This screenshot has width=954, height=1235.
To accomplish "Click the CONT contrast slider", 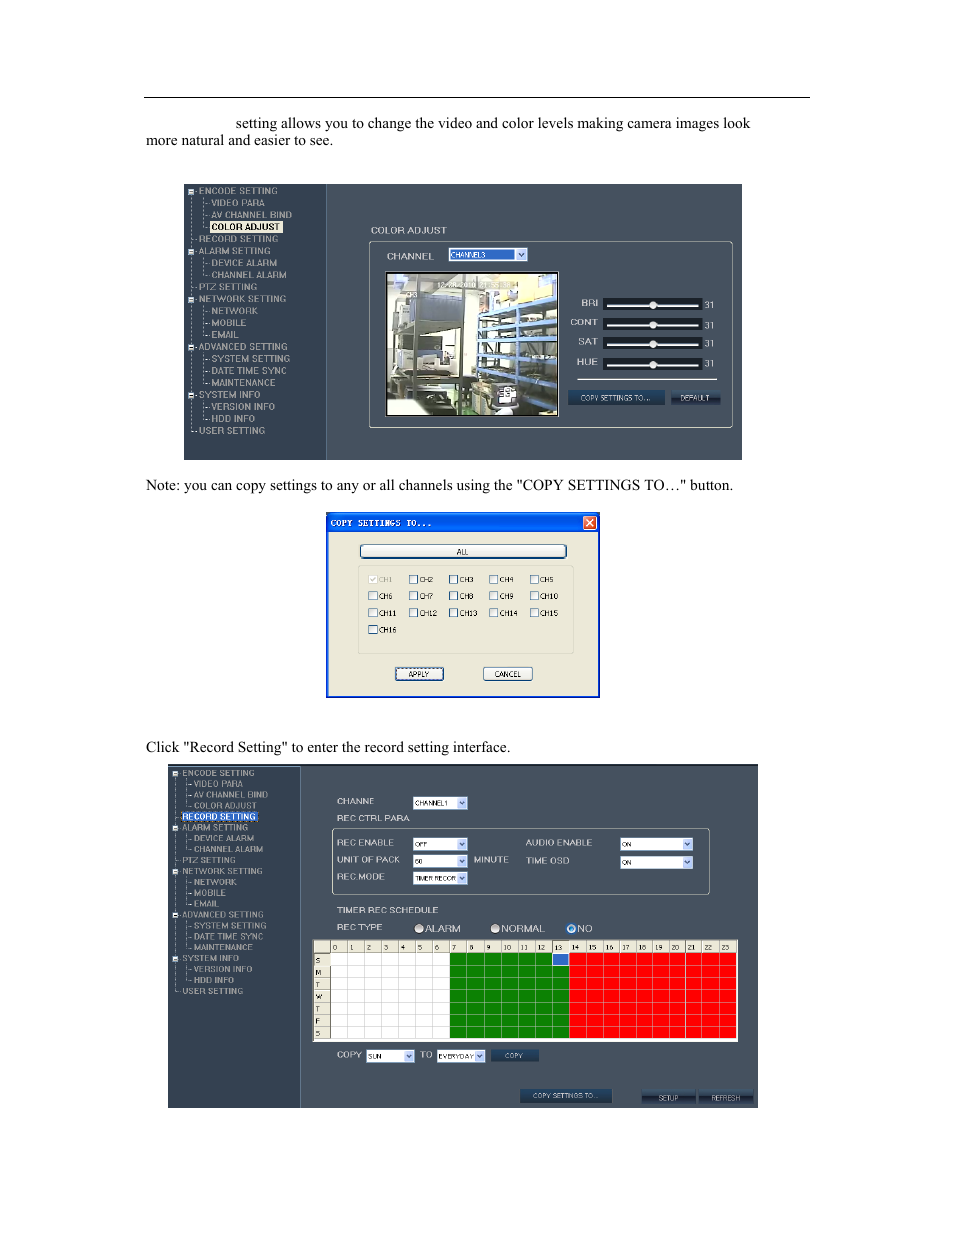I will [653, 325].
